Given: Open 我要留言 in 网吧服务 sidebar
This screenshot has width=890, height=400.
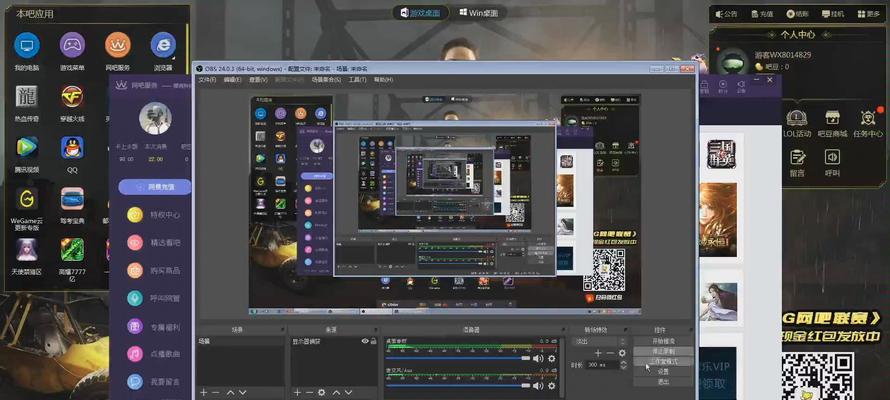Looking at the screenshot, I should pos(154,382).
